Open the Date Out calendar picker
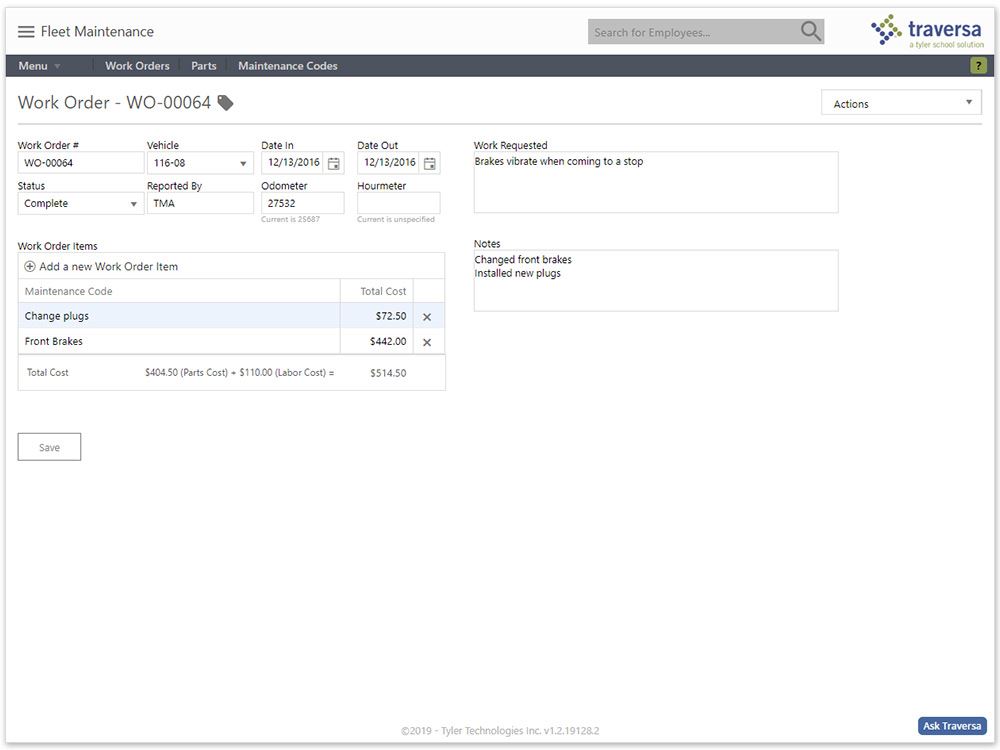 [430, 162]
